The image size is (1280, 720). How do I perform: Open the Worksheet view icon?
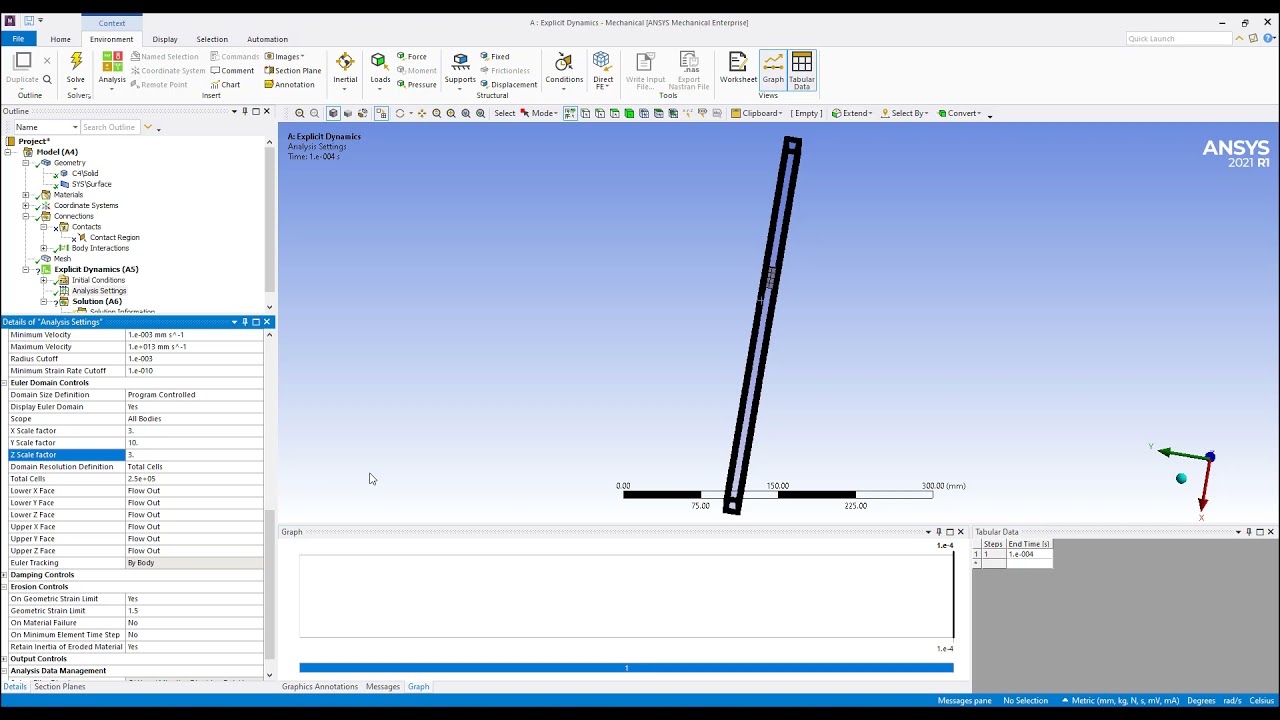pyautogui.click(x=737, y=62)
